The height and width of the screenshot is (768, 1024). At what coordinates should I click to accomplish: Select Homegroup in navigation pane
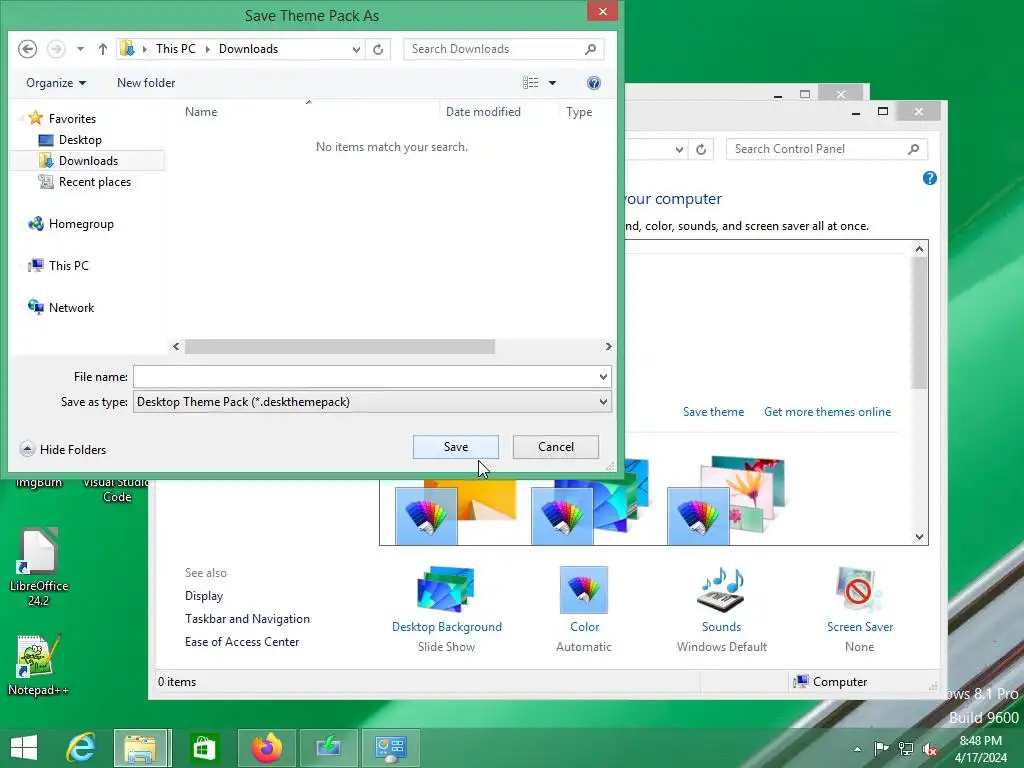click(81, 223)
